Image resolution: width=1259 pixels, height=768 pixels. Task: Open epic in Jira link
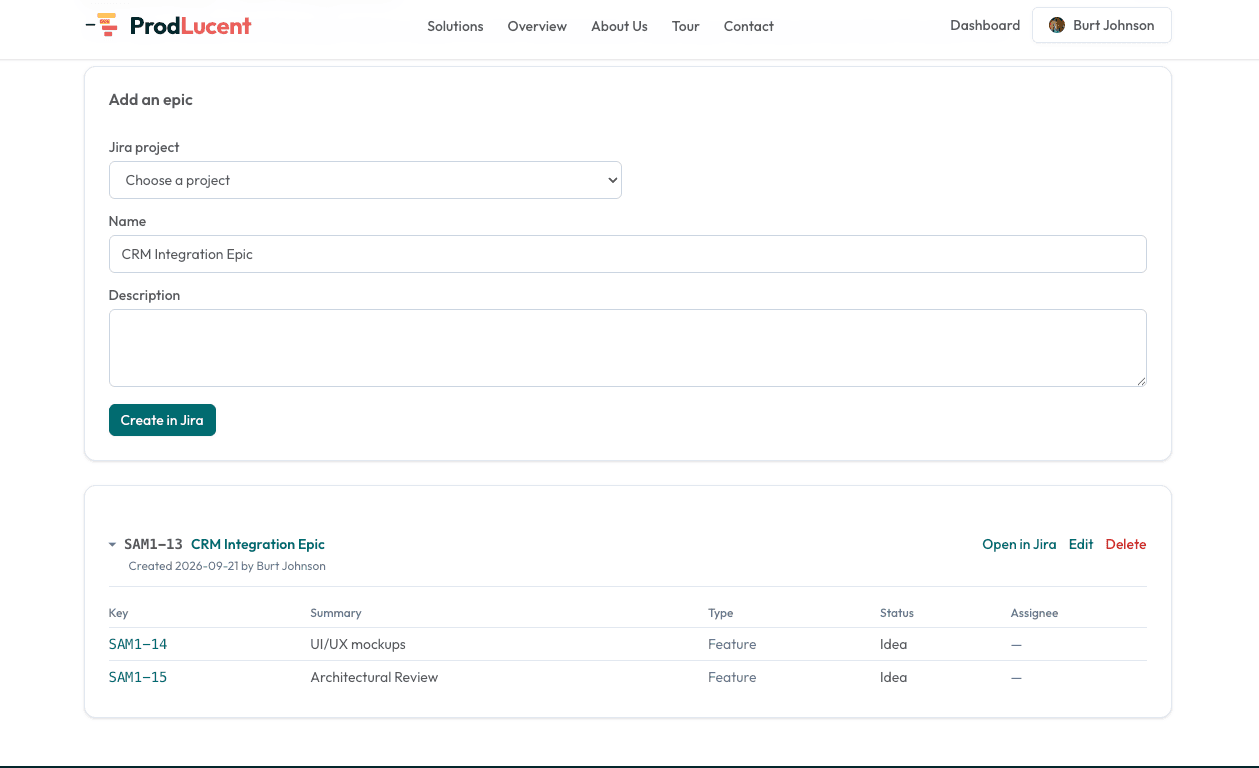[1019, 544]
